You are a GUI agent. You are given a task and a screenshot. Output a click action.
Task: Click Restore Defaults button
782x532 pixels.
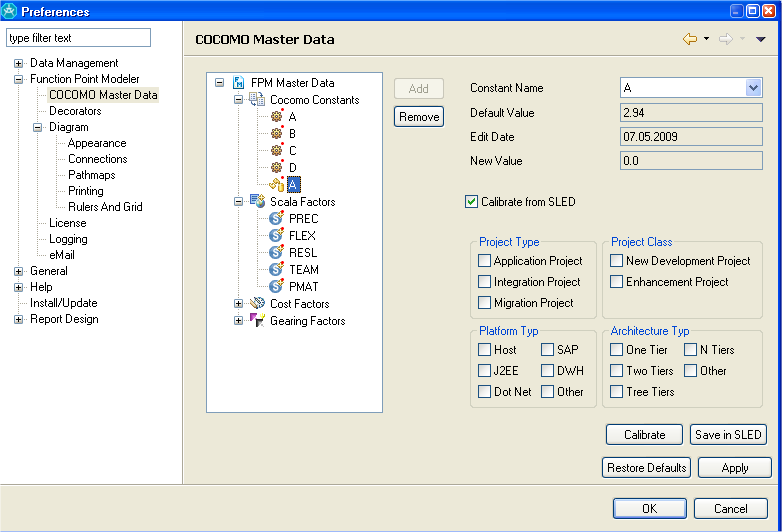646,468
